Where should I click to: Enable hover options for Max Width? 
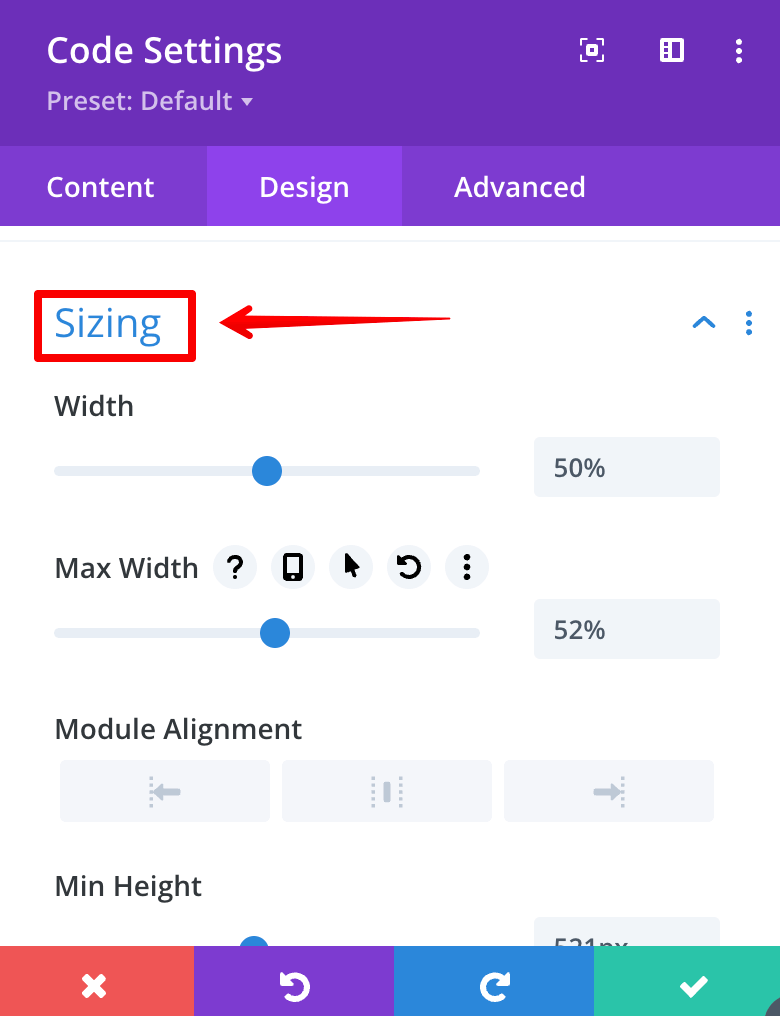(350, 567)
